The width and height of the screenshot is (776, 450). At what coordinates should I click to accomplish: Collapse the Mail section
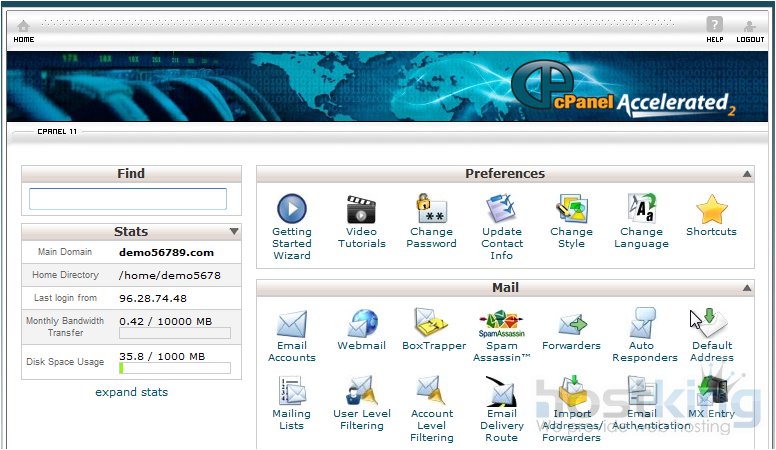747,288
